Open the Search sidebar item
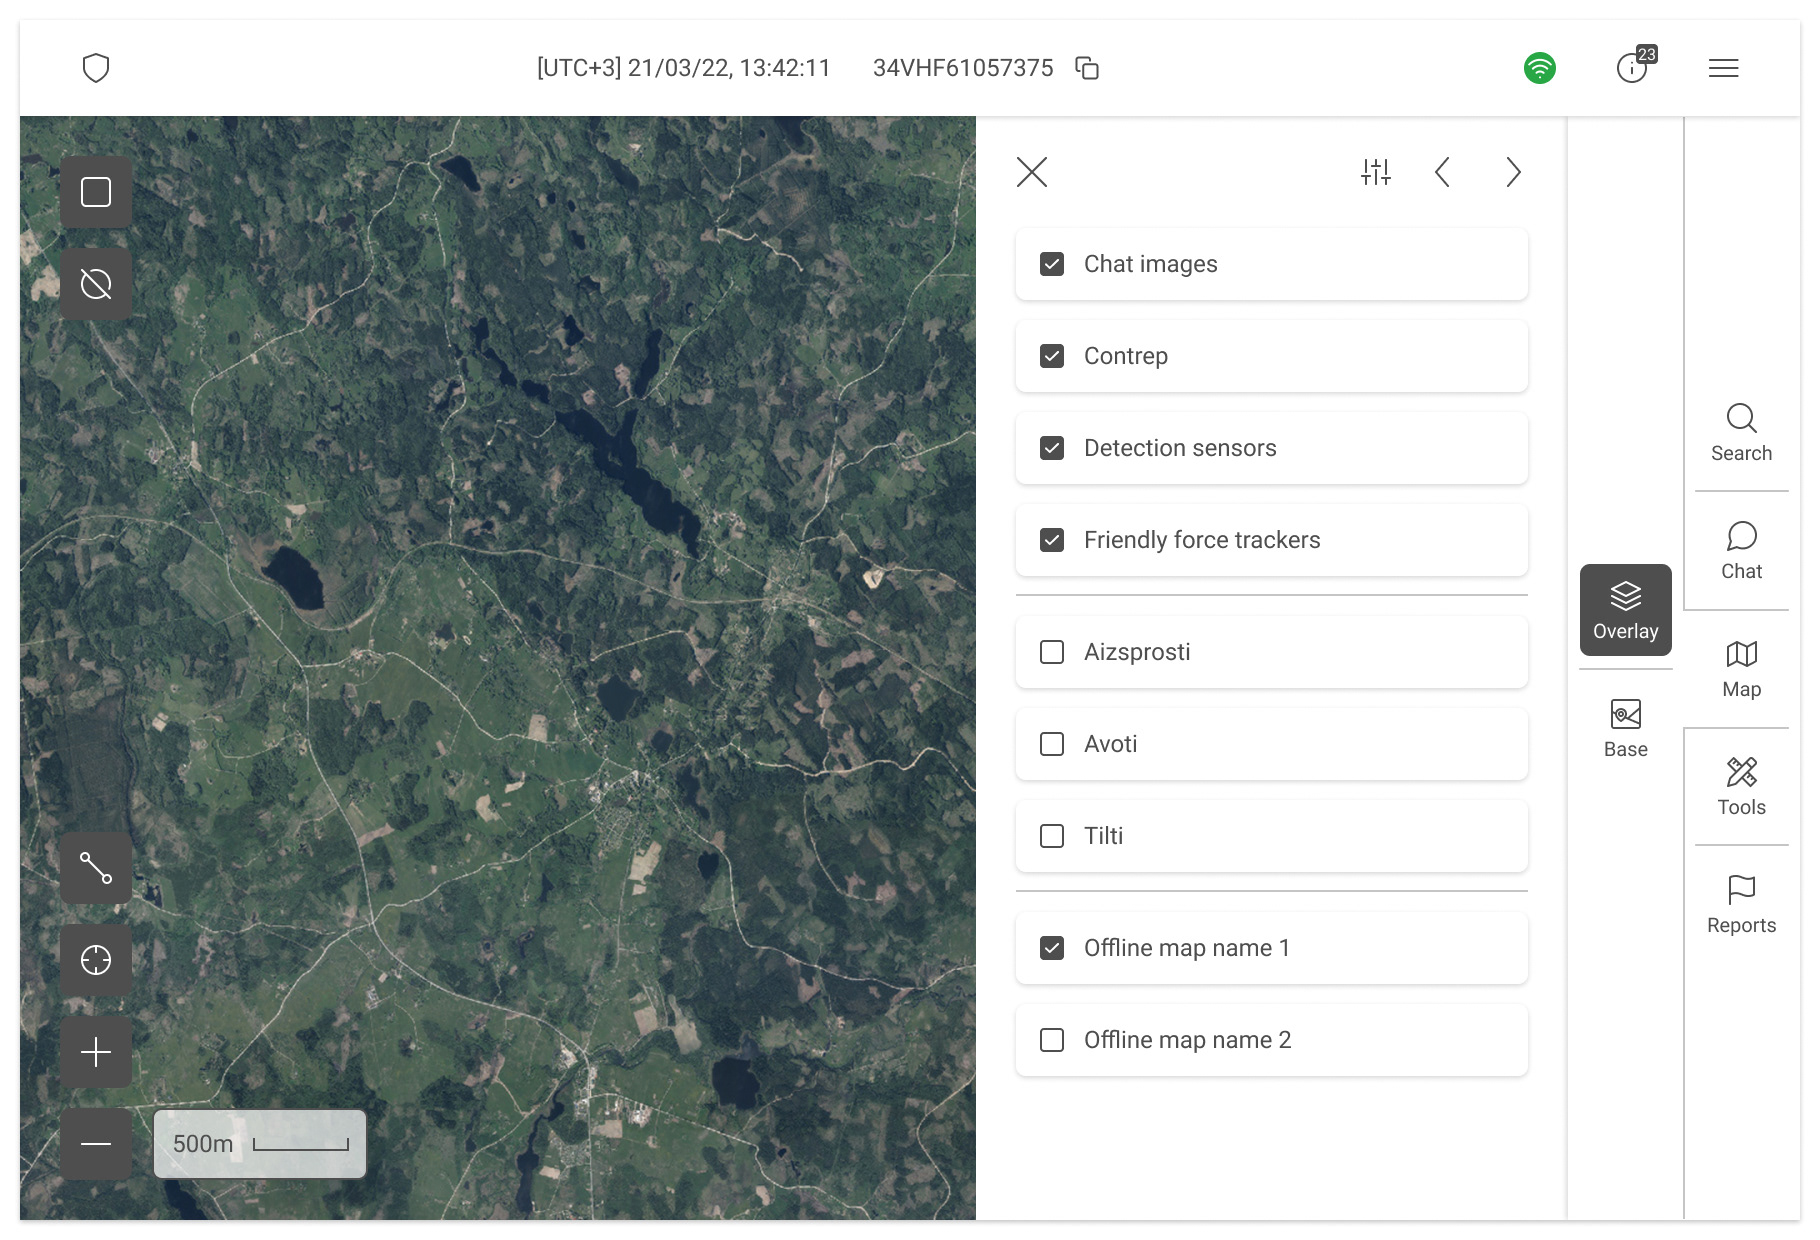Image resolution: width=1820 pixels, height=1240 pixels. tap(1741, 433)
